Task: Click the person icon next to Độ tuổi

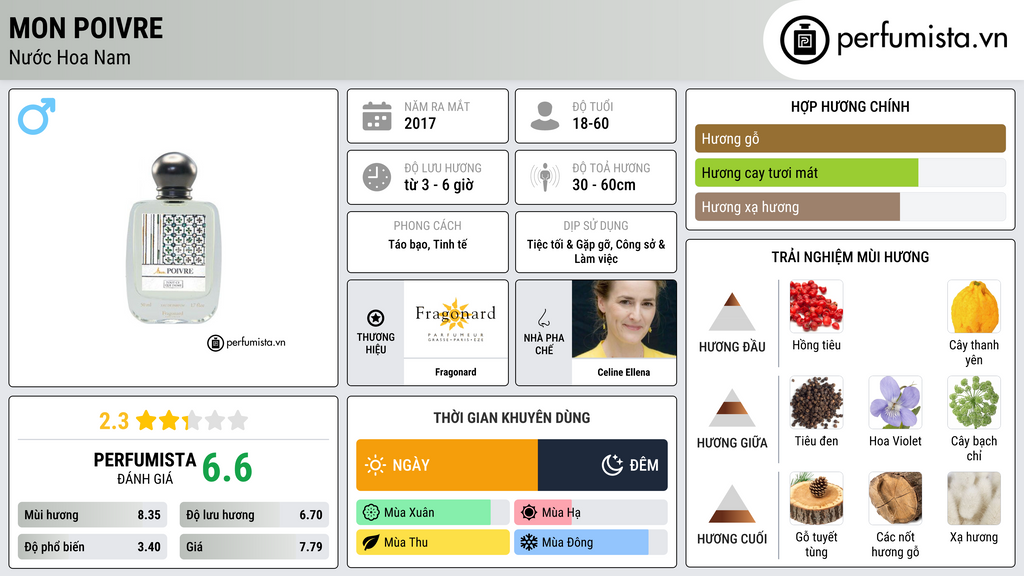Action: click(545, 116)
